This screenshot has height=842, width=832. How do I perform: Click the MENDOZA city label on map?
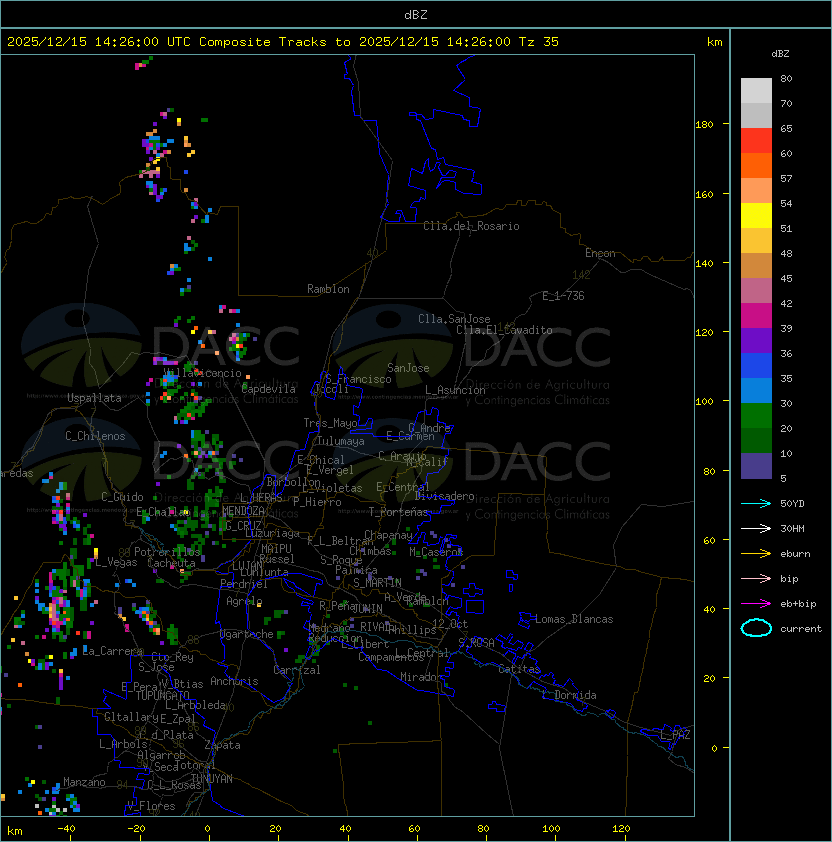244,511
